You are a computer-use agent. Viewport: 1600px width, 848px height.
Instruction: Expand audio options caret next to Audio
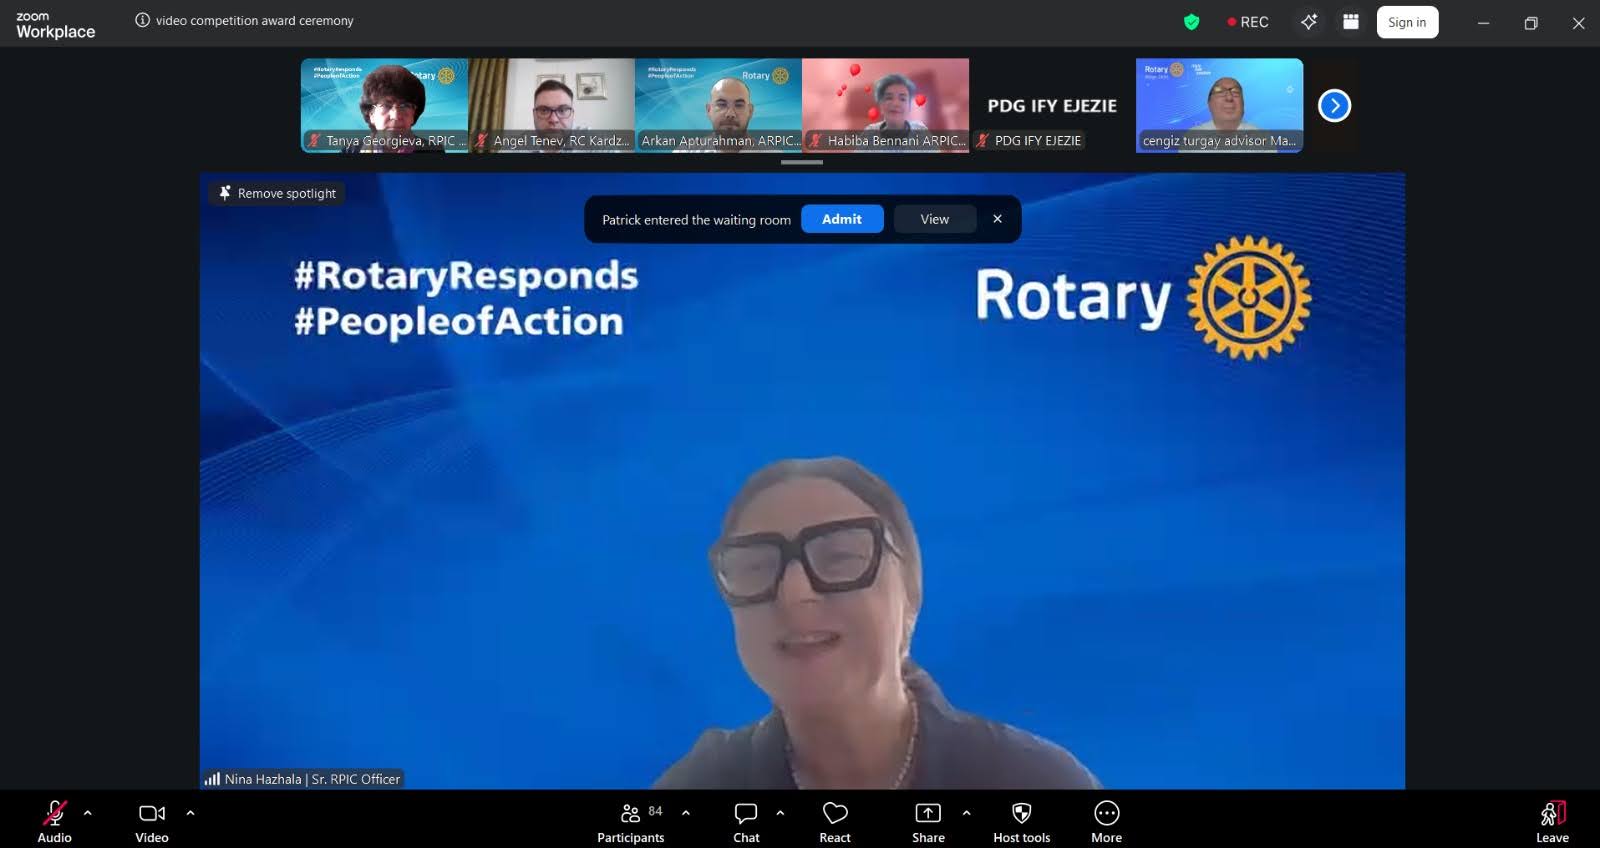point(88,813)
